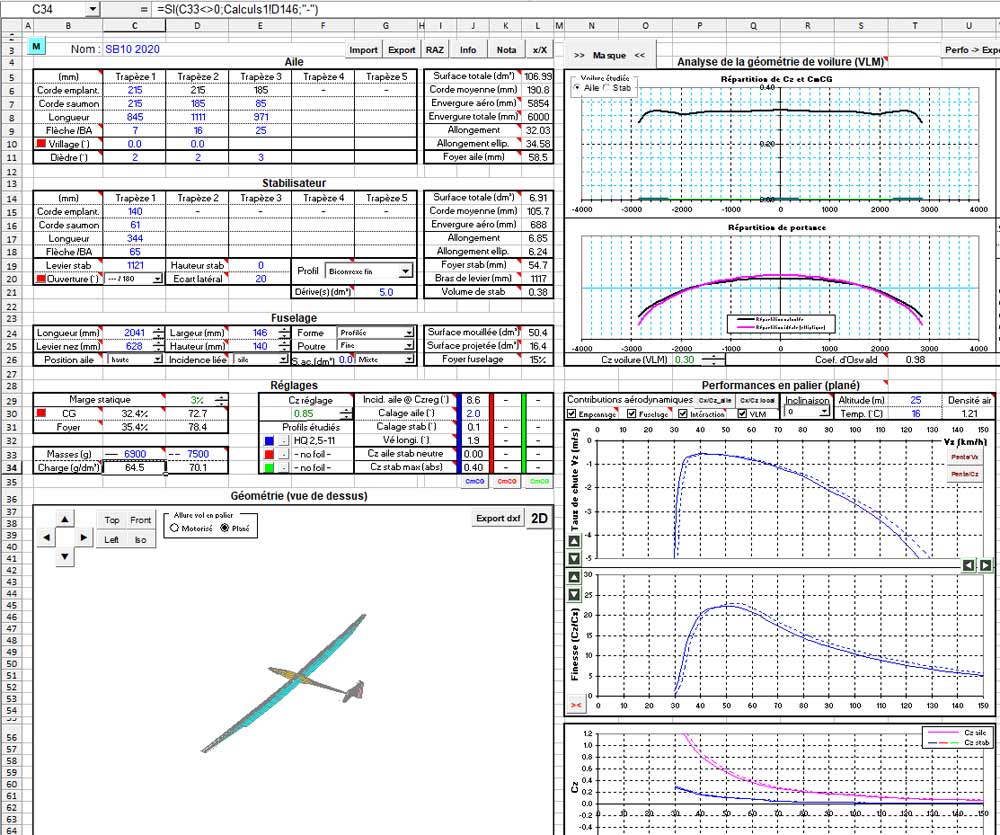Image resolution: width=1000 pixels, height=835 pixels.
Task: Click the green color swatch in Profils étudiés
Action: point(269,468)
